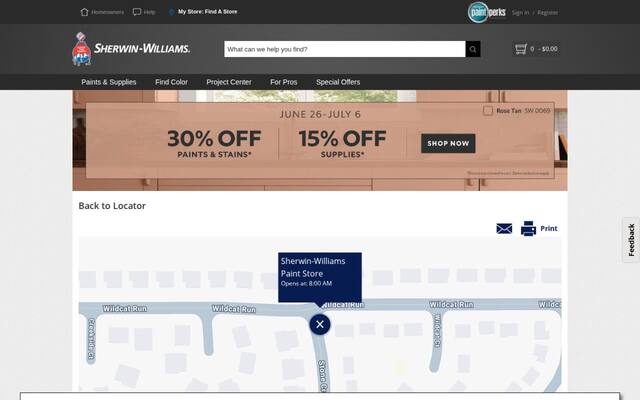The width and height of the screenshot is (640, 400).
Task: Open the For Pros menu
Action: pyautogui.click(x=284, y=82)
